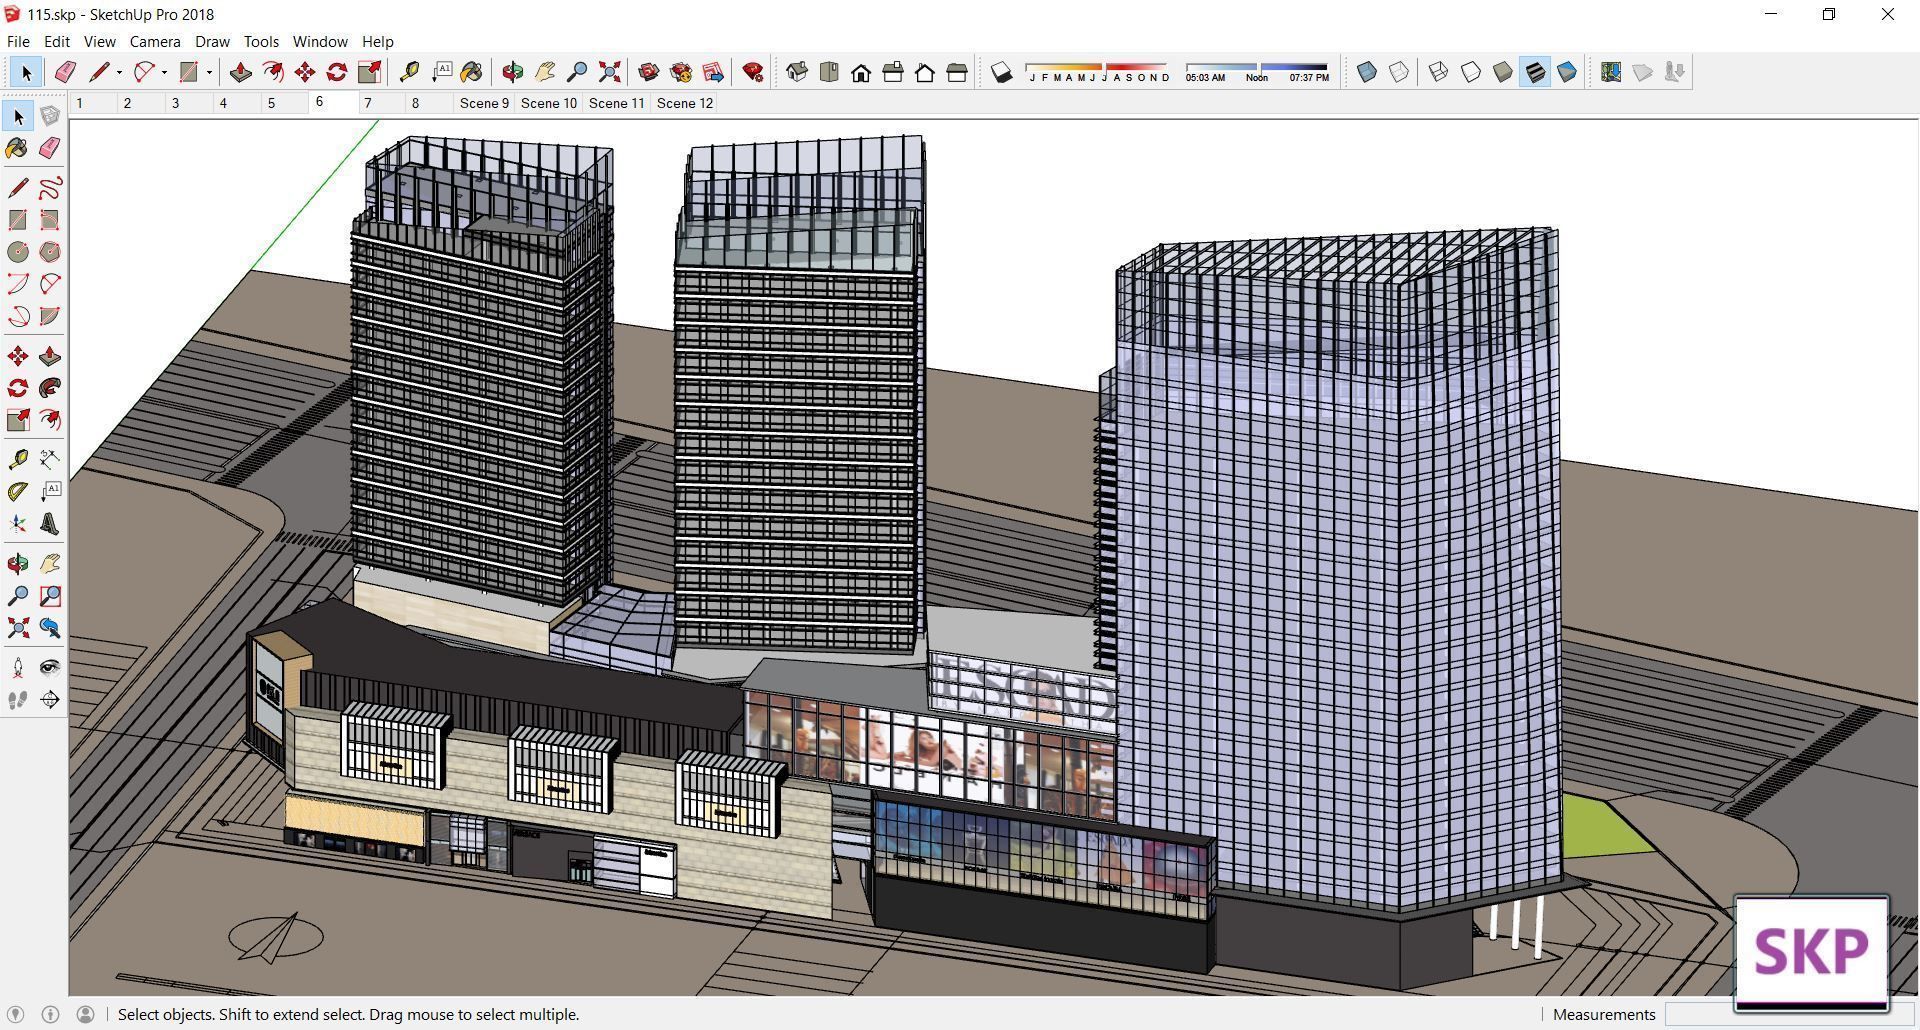Choose the Polygon tool
Screen dimensions: 1920x1030
50,252
